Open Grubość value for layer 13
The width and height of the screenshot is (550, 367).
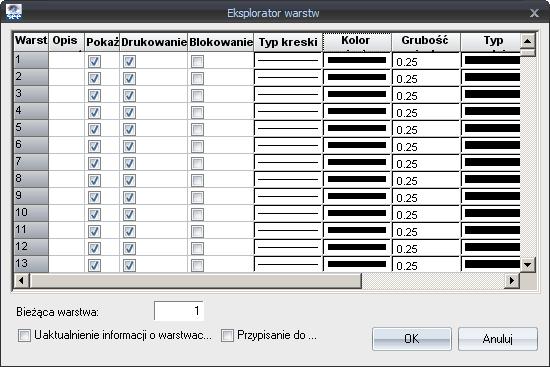426,264
